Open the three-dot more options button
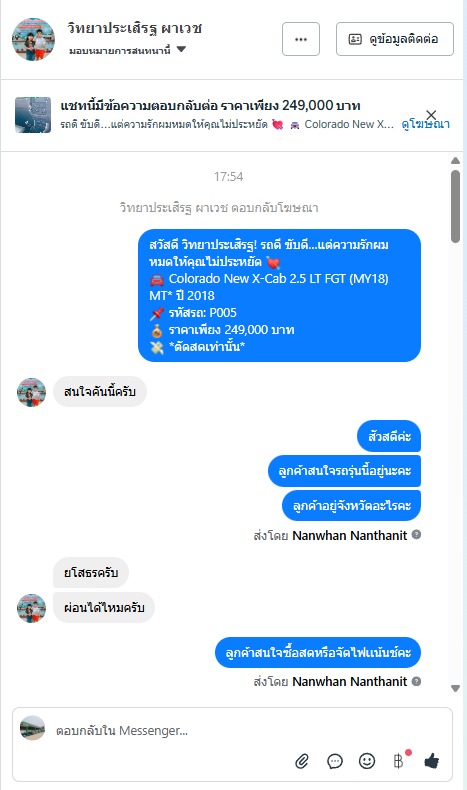The width and height of the screenshot is (467, 790). coord(301,39)
